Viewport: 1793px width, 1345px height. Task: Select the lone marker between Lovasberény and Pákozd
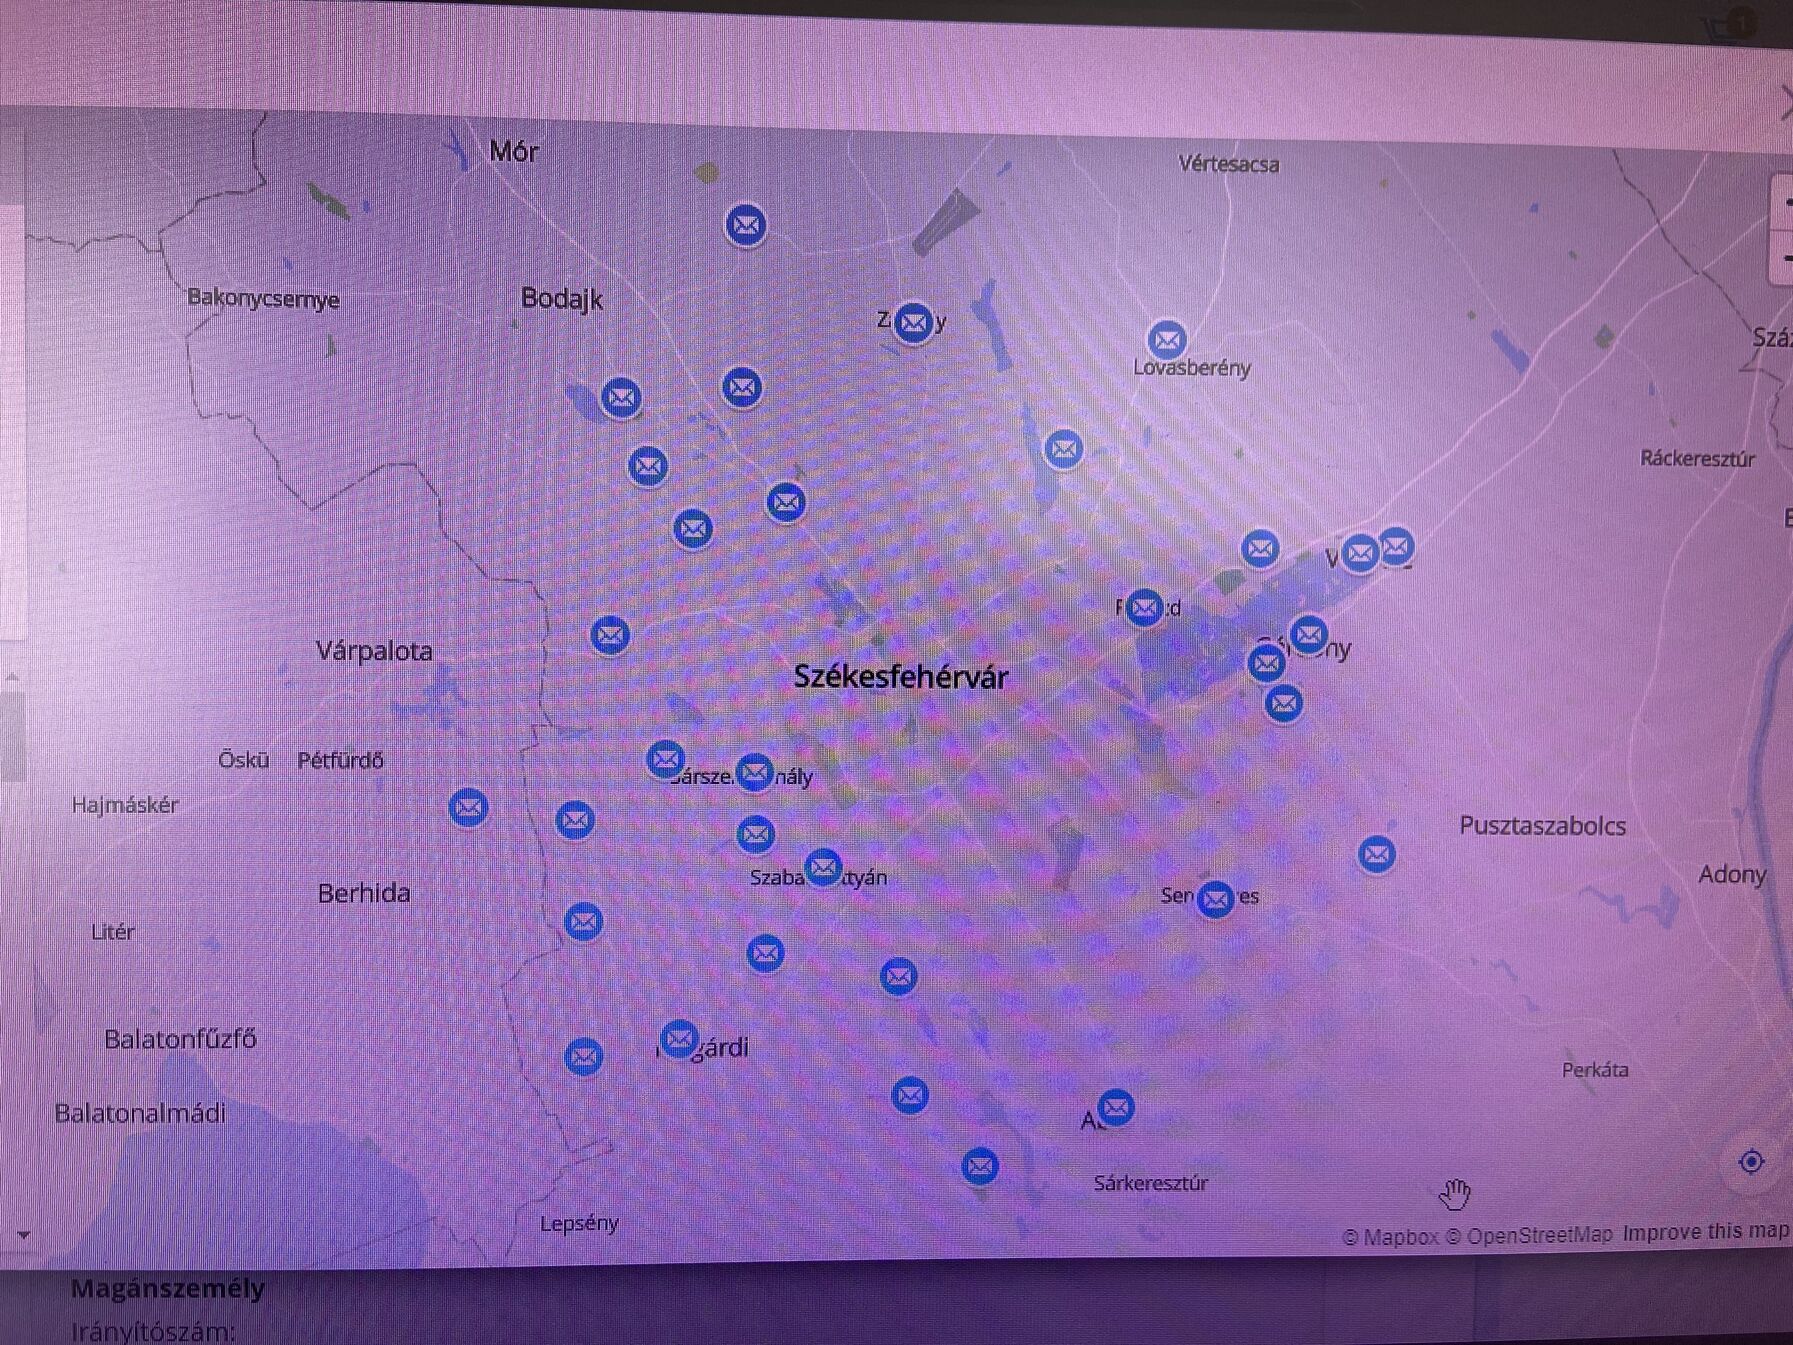tap(1064, 449)
